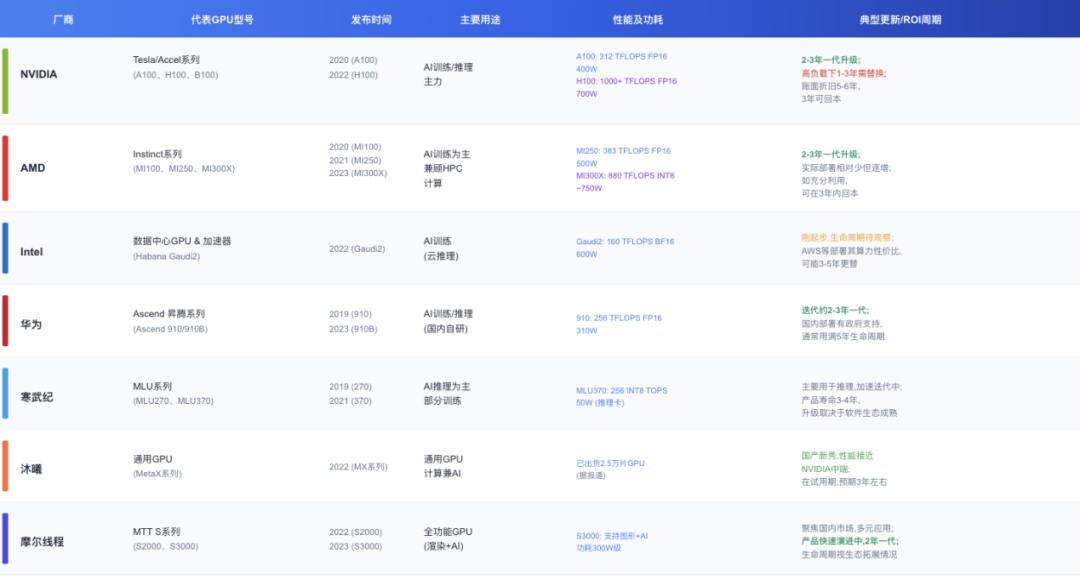Select the purple bar beside 摩尔线程
The height and width of the screenshot is (586, 1080).
tap(5, 540)
